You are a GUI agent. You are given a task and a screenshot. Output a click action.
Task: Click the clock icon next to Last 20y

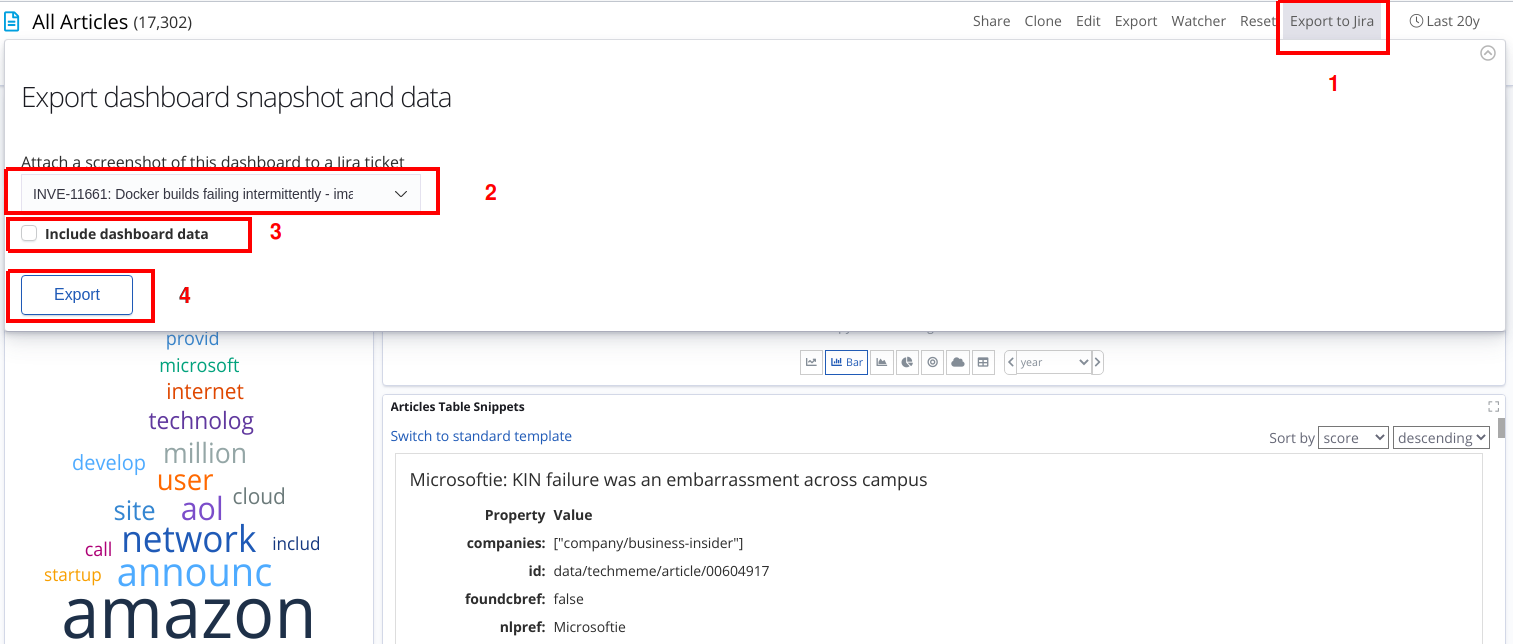[1415, 20]
